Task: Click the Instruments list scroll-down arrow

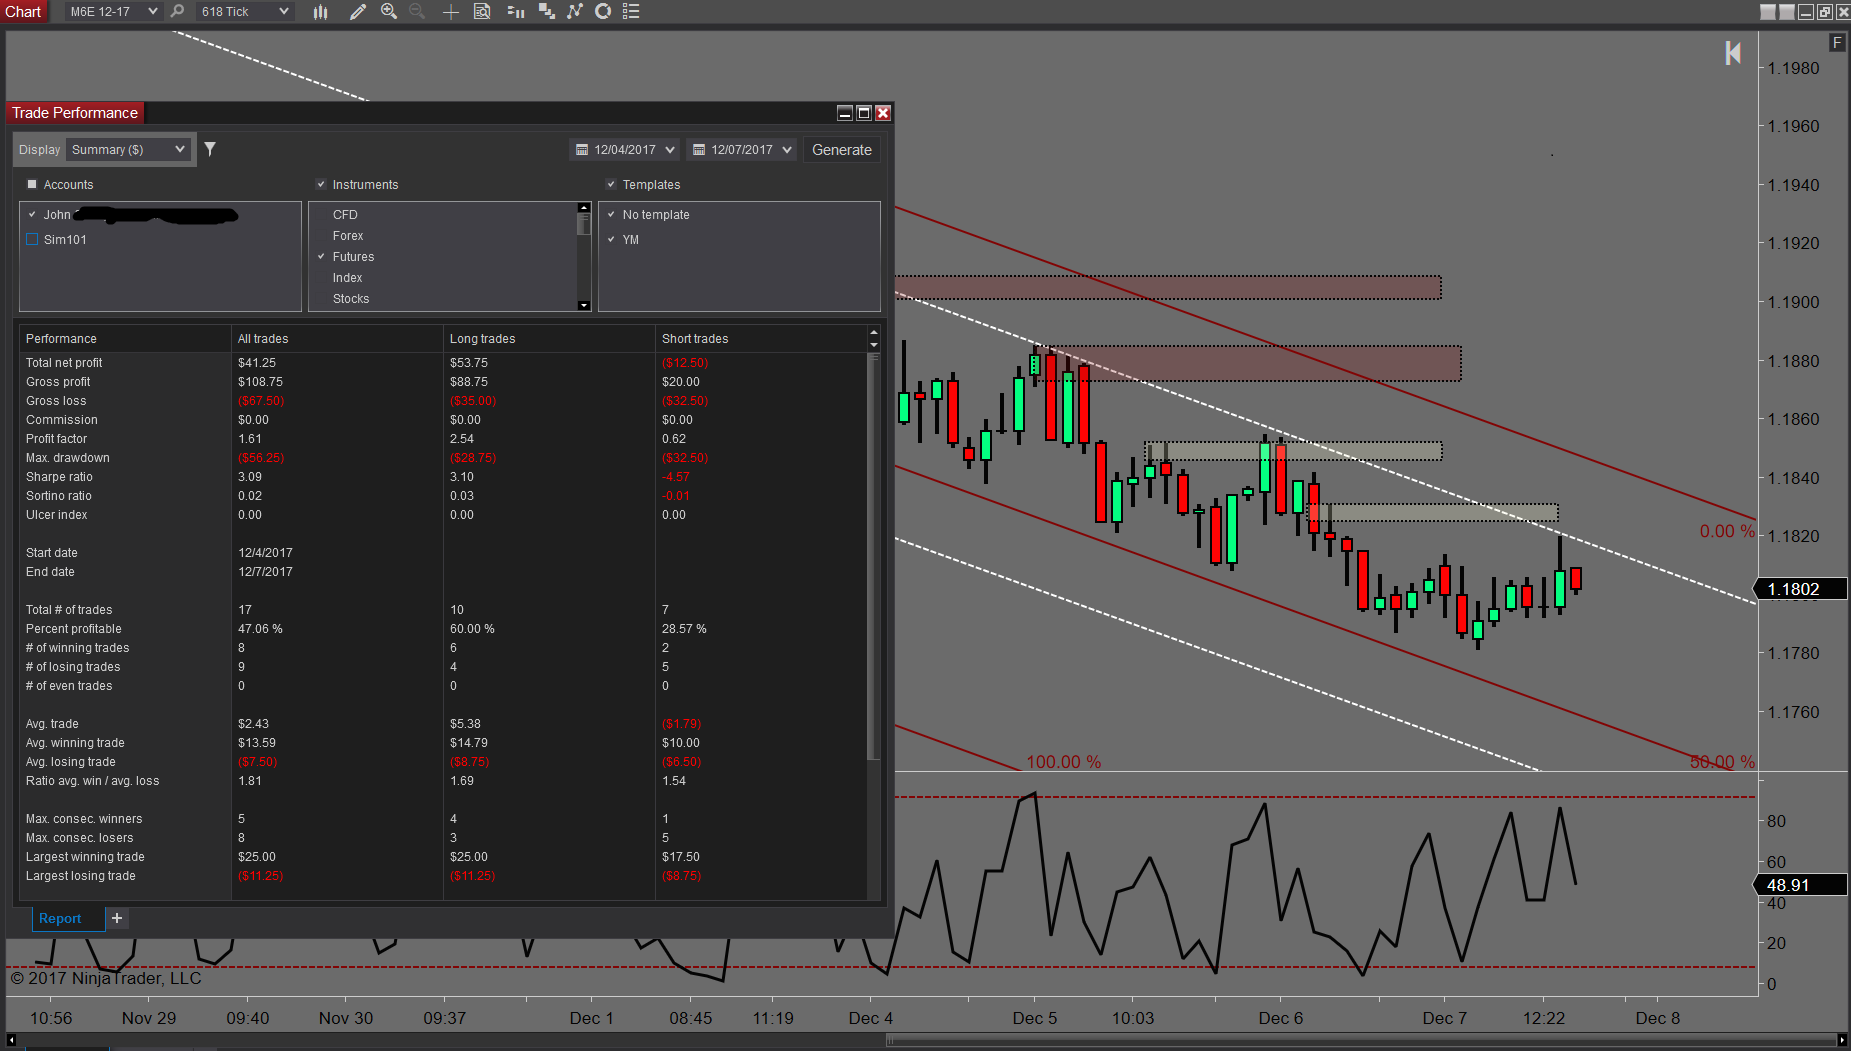Action: click(584, 305)
